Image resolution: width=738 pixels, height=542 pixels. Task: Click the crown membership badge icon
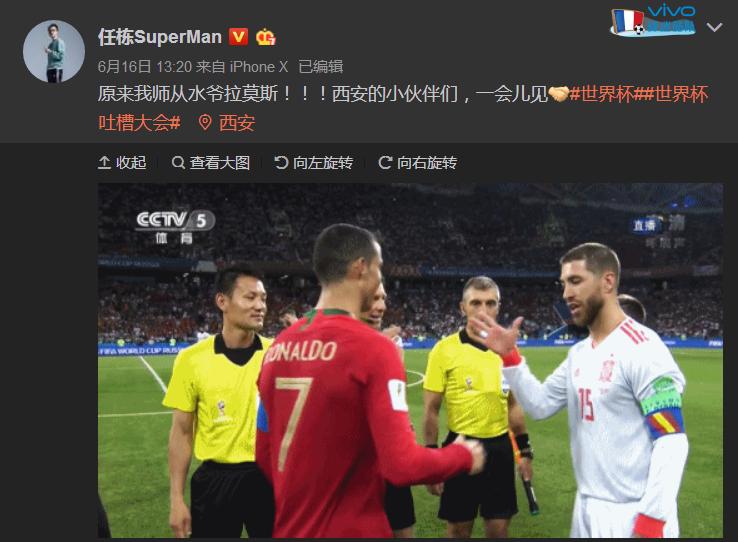pyautogui.click(x=265, y=37)
